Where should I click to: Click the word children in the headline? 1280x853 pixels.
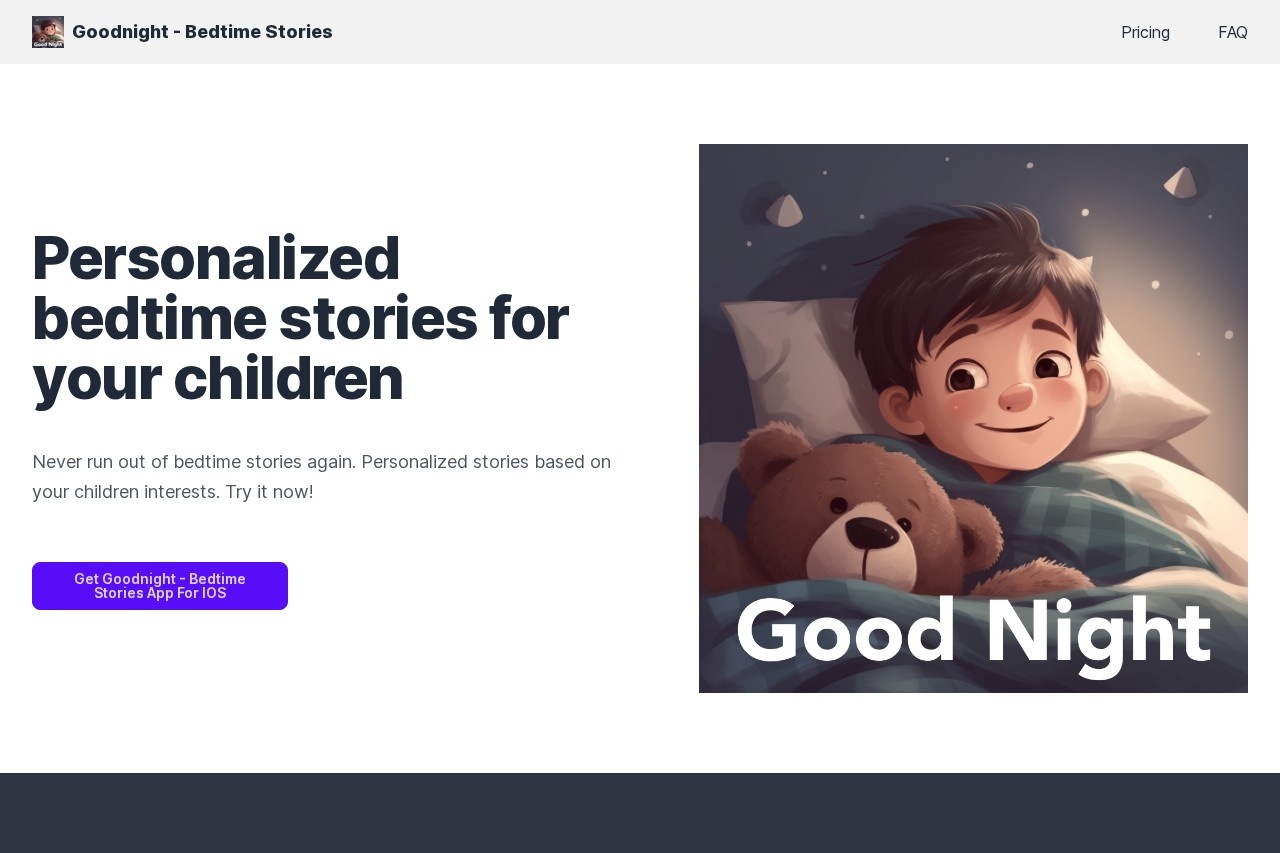pyautogui.click(x=288, y=379)
